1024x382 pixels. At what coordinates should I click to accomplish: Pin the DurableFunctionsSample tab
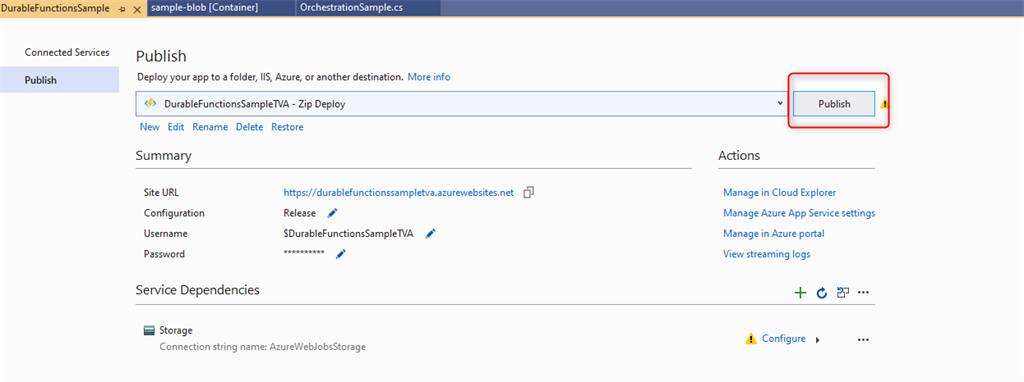123,9
